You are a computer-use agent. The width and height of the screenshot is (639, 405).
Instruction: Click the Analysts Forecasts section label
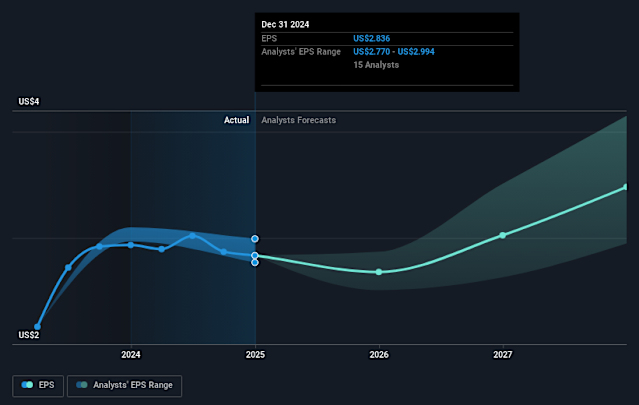pos(298,120)
